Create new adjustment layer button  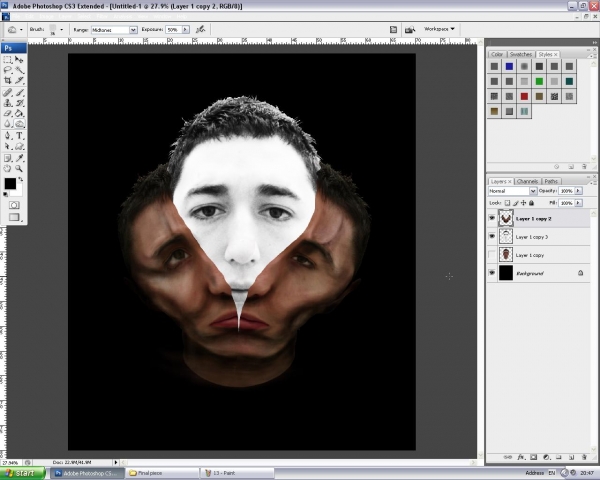click(546, 457)
